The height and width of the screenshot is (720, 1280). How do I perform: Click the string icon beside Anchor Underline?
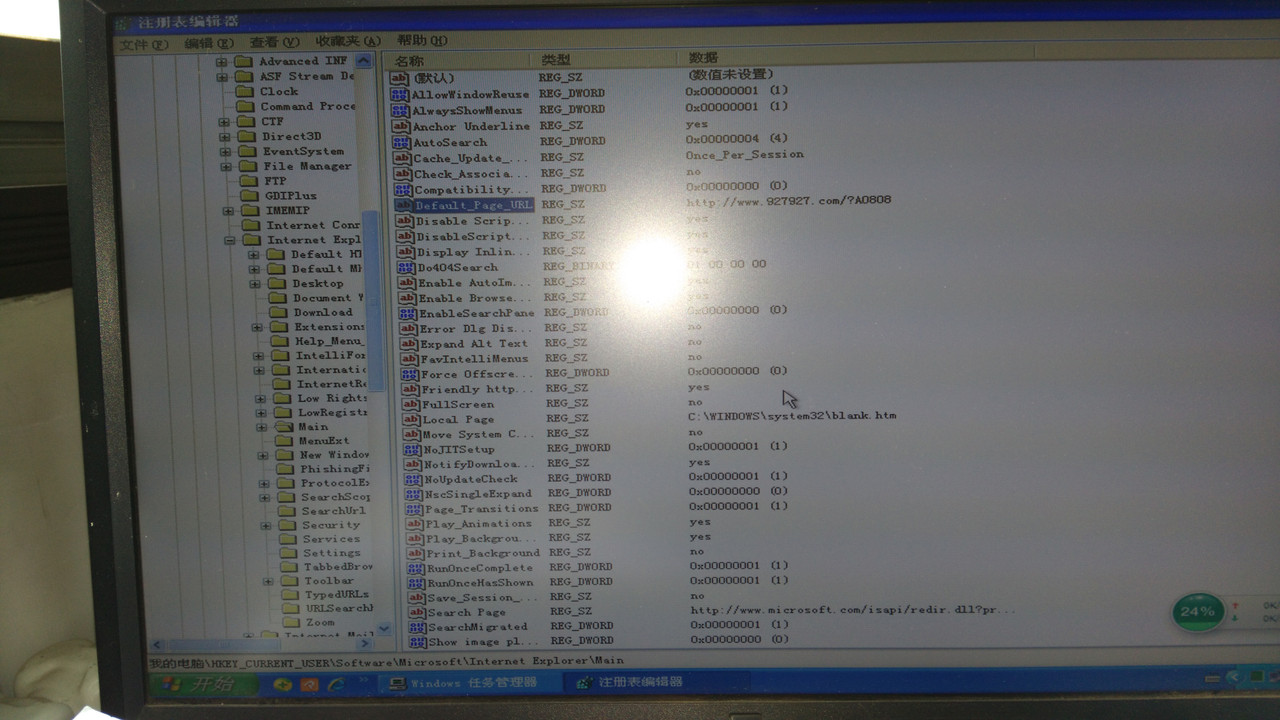401,126
